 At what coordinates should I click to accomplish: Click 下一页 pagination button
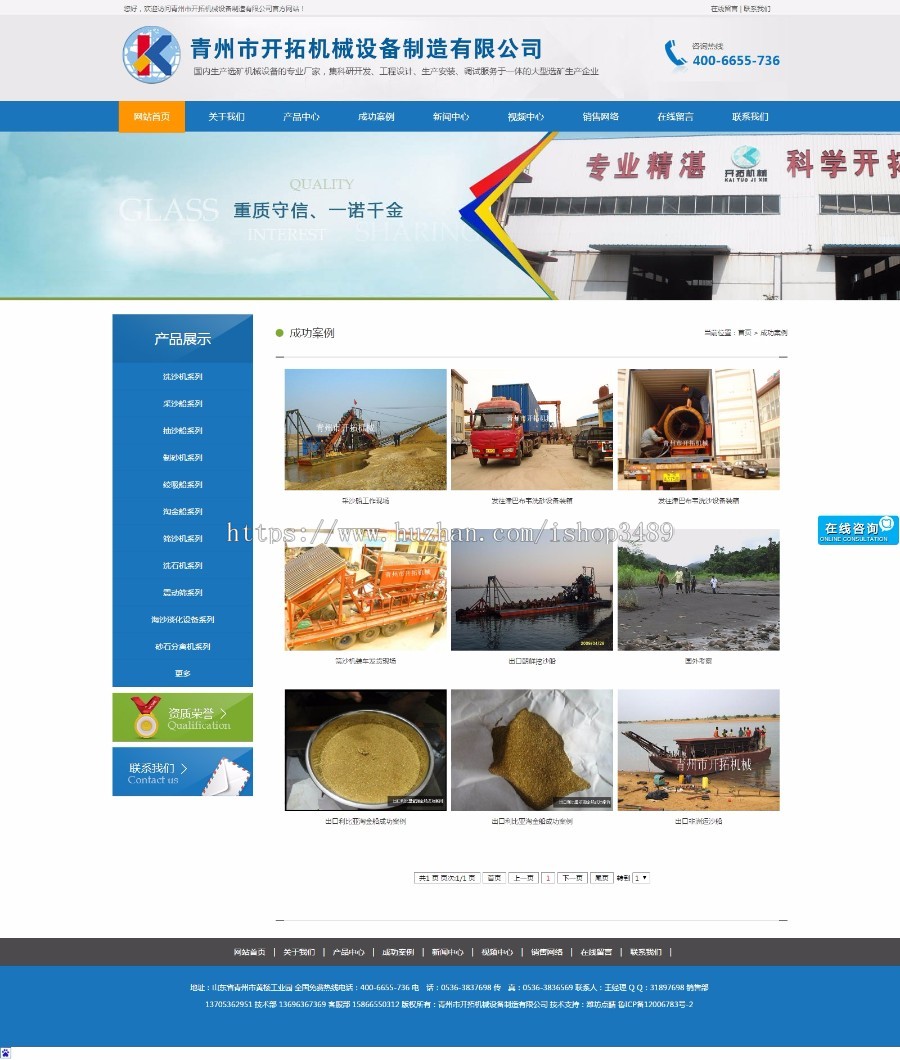pos(572,878)
